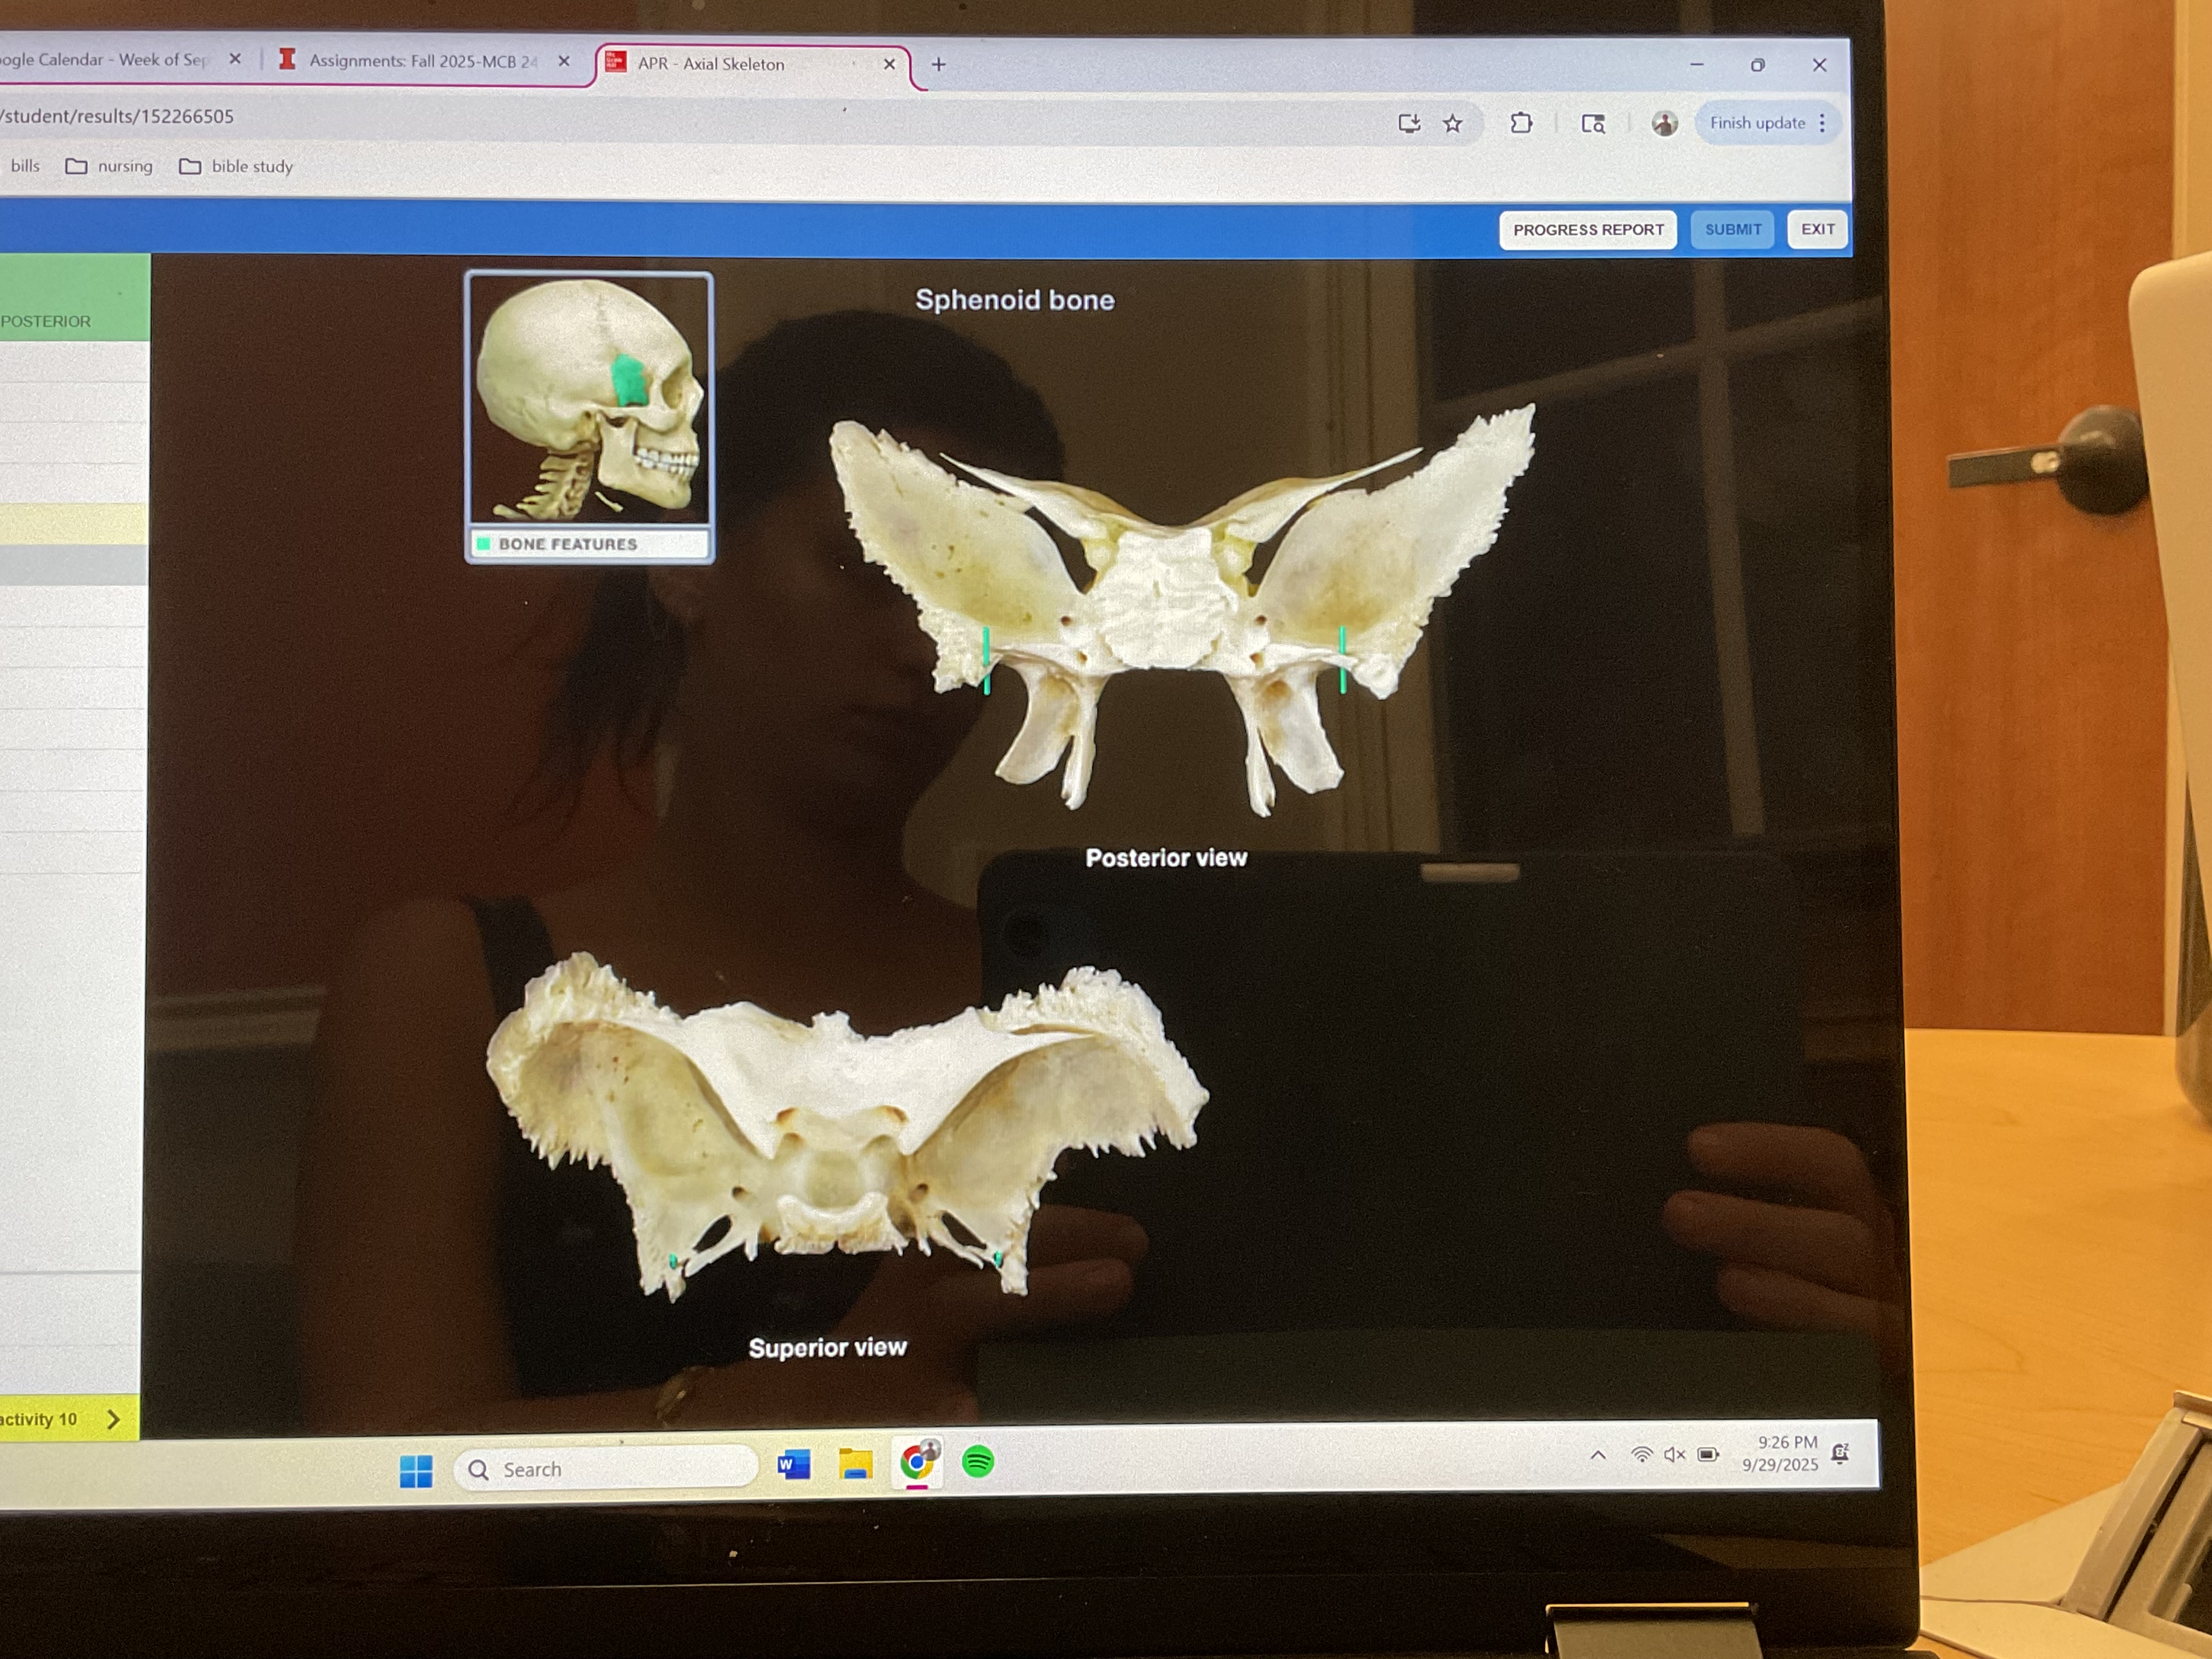The image size is (2212, 1659).
Task: Click the skull thumbnail image
Action: 589,400
